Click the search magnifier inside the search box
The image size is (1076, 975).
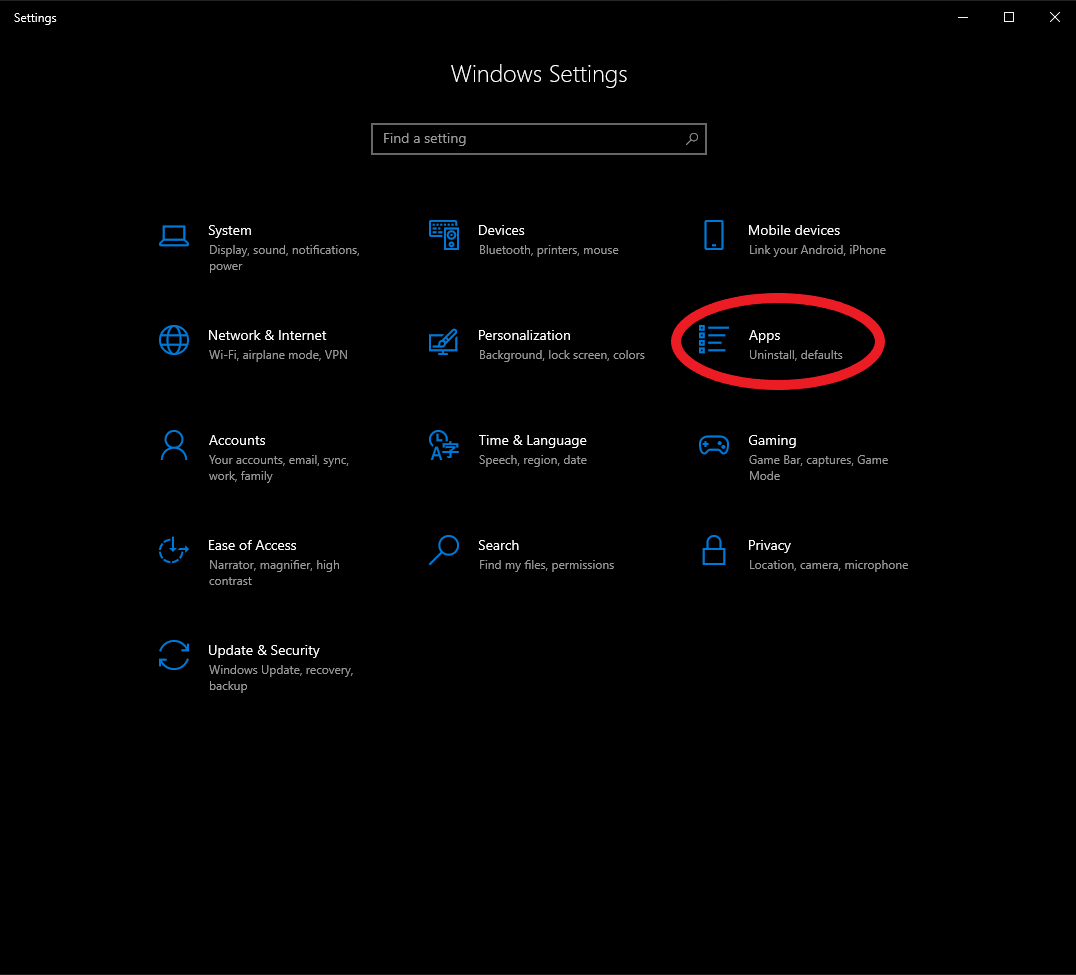point(692,139)
